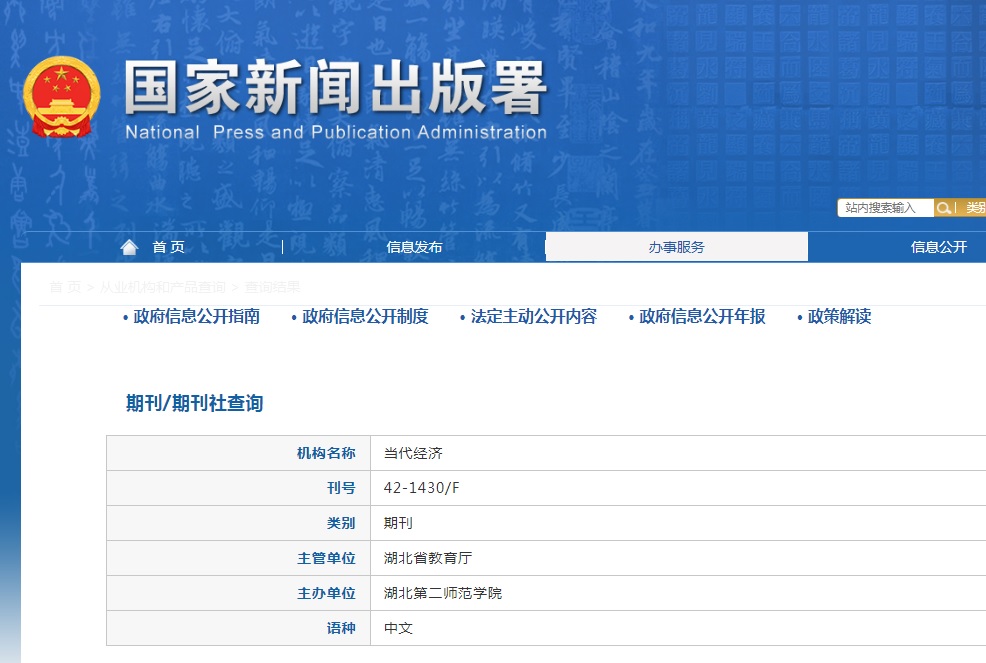Click the gold divider icon next to search

click(x=957, y=208)
